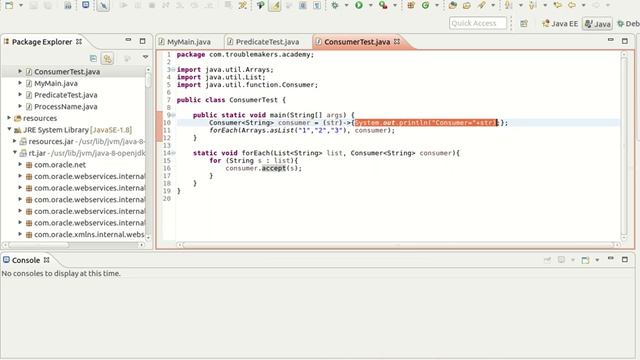The width and height of the screenshot is (640, 360).
Task: Maximize the editor area
Action: [x=625, y=41]
